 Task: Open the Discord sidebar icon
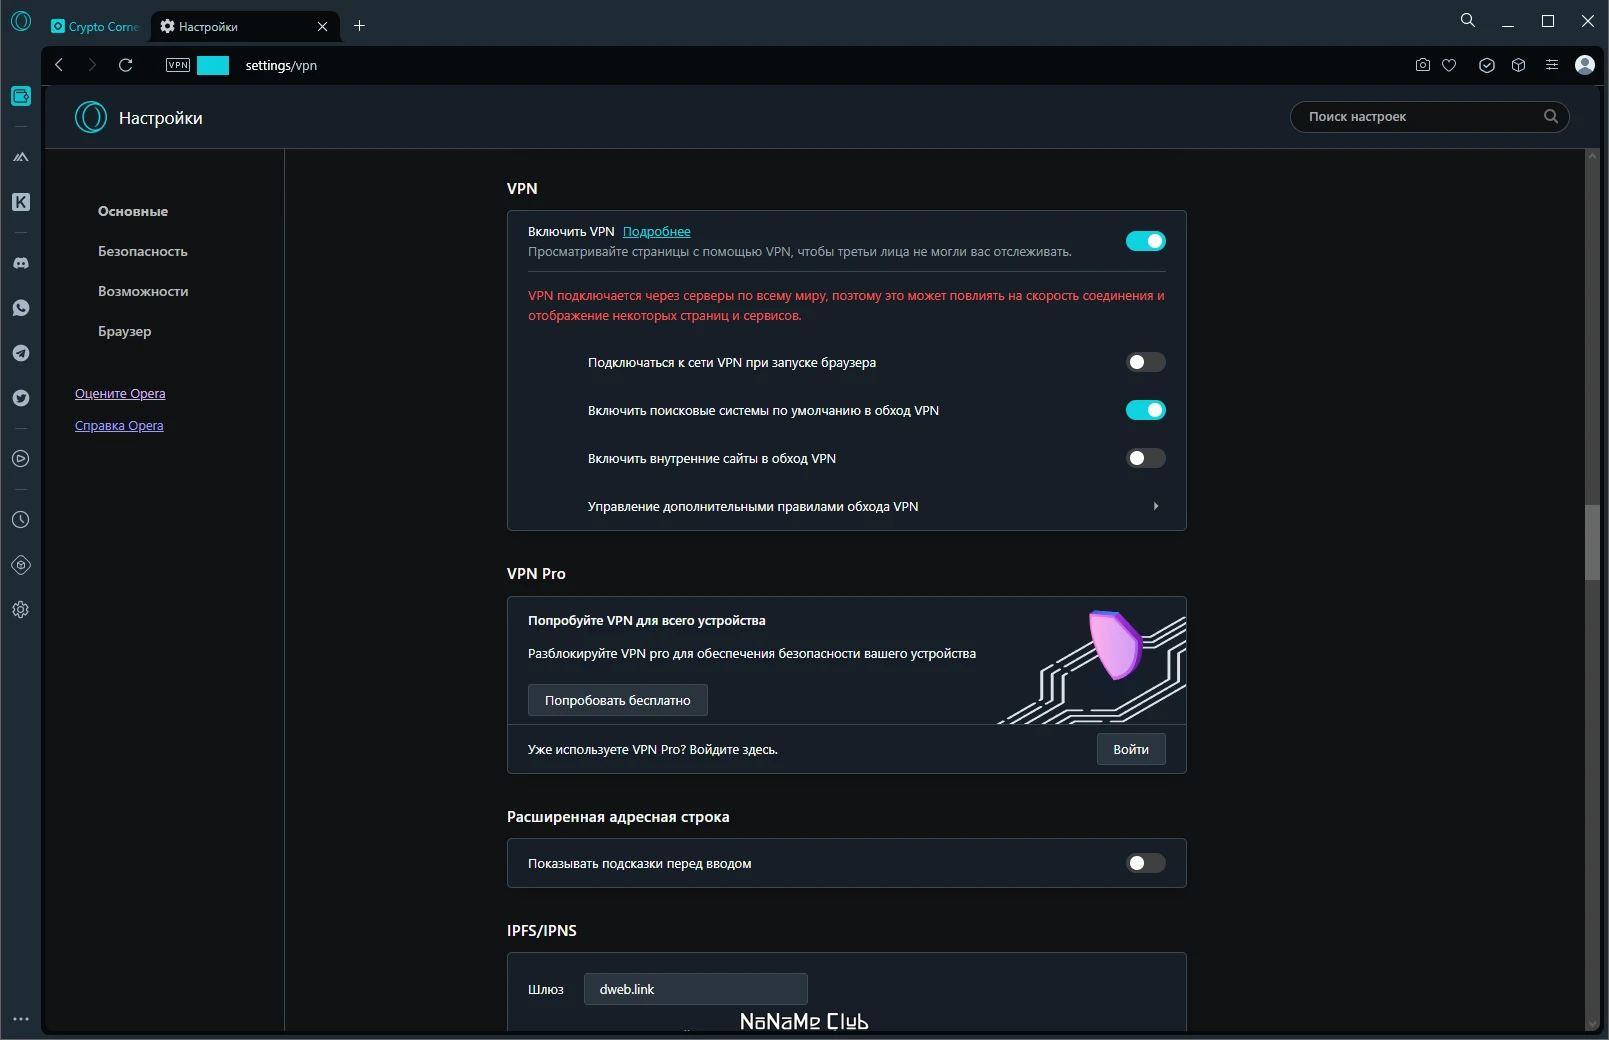click(x=20, y=263)
